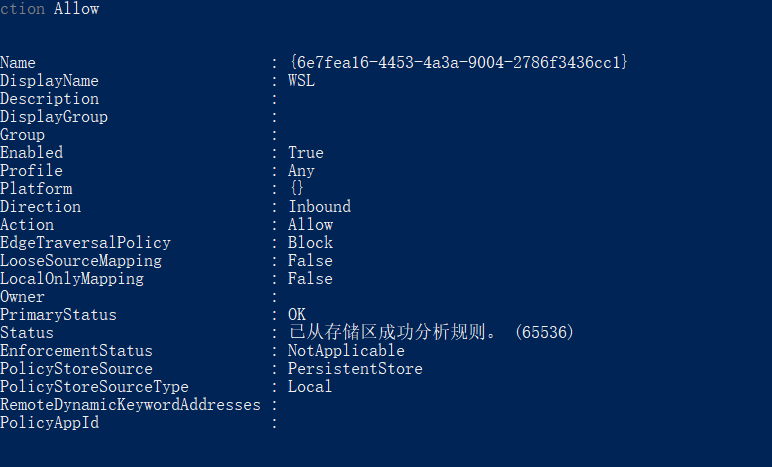
Task: Click the True value beside Enabled
Action: click(x=305, y=153)
